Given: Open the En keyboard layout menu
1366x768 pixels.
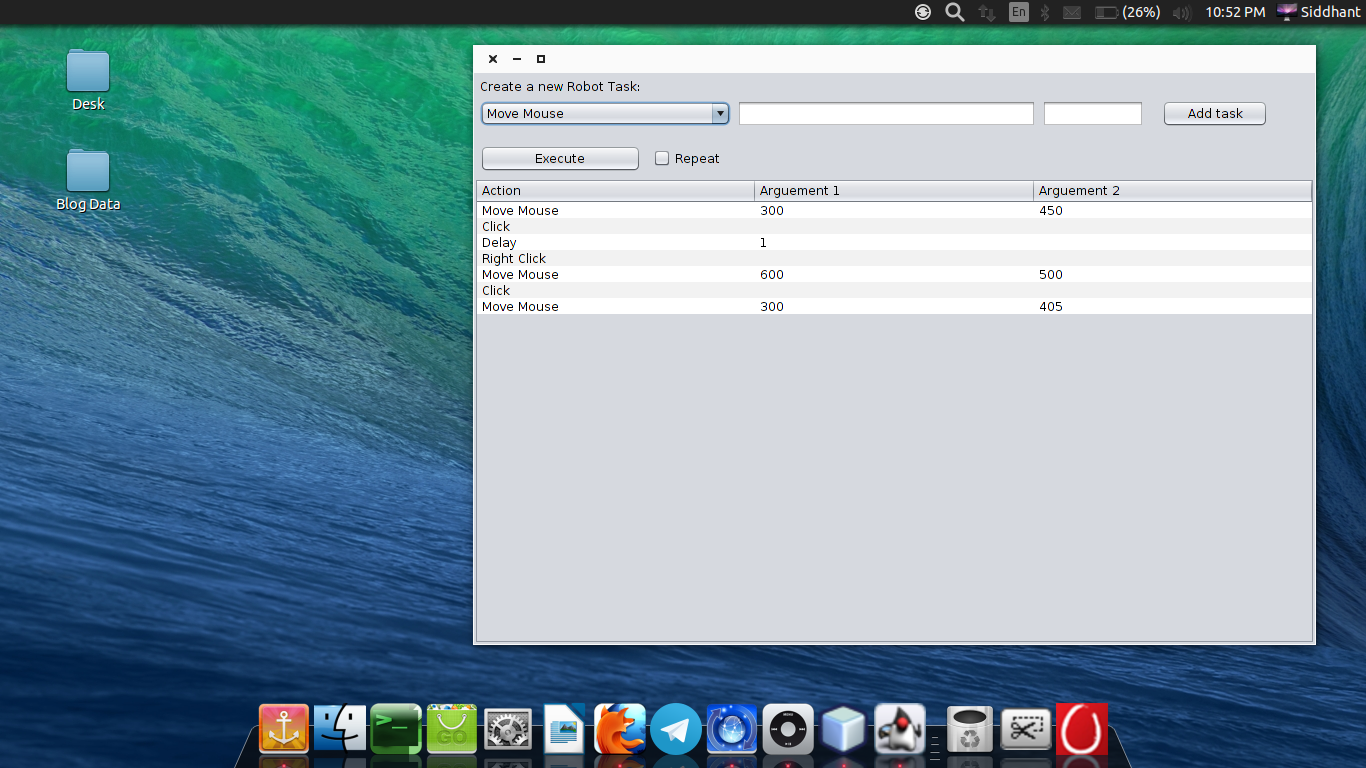Looking at the screenshot, I should tap(1017, 12).
